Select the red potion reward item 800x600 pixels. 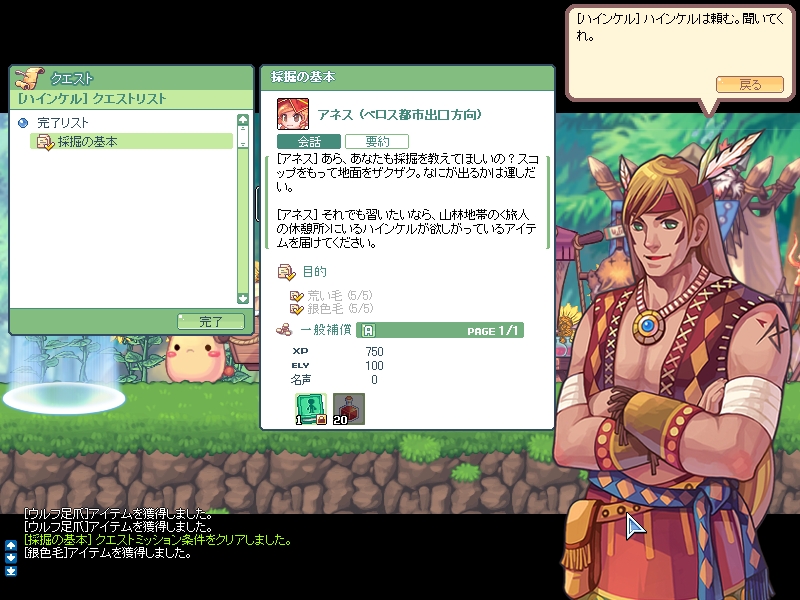tap(349, 409)
